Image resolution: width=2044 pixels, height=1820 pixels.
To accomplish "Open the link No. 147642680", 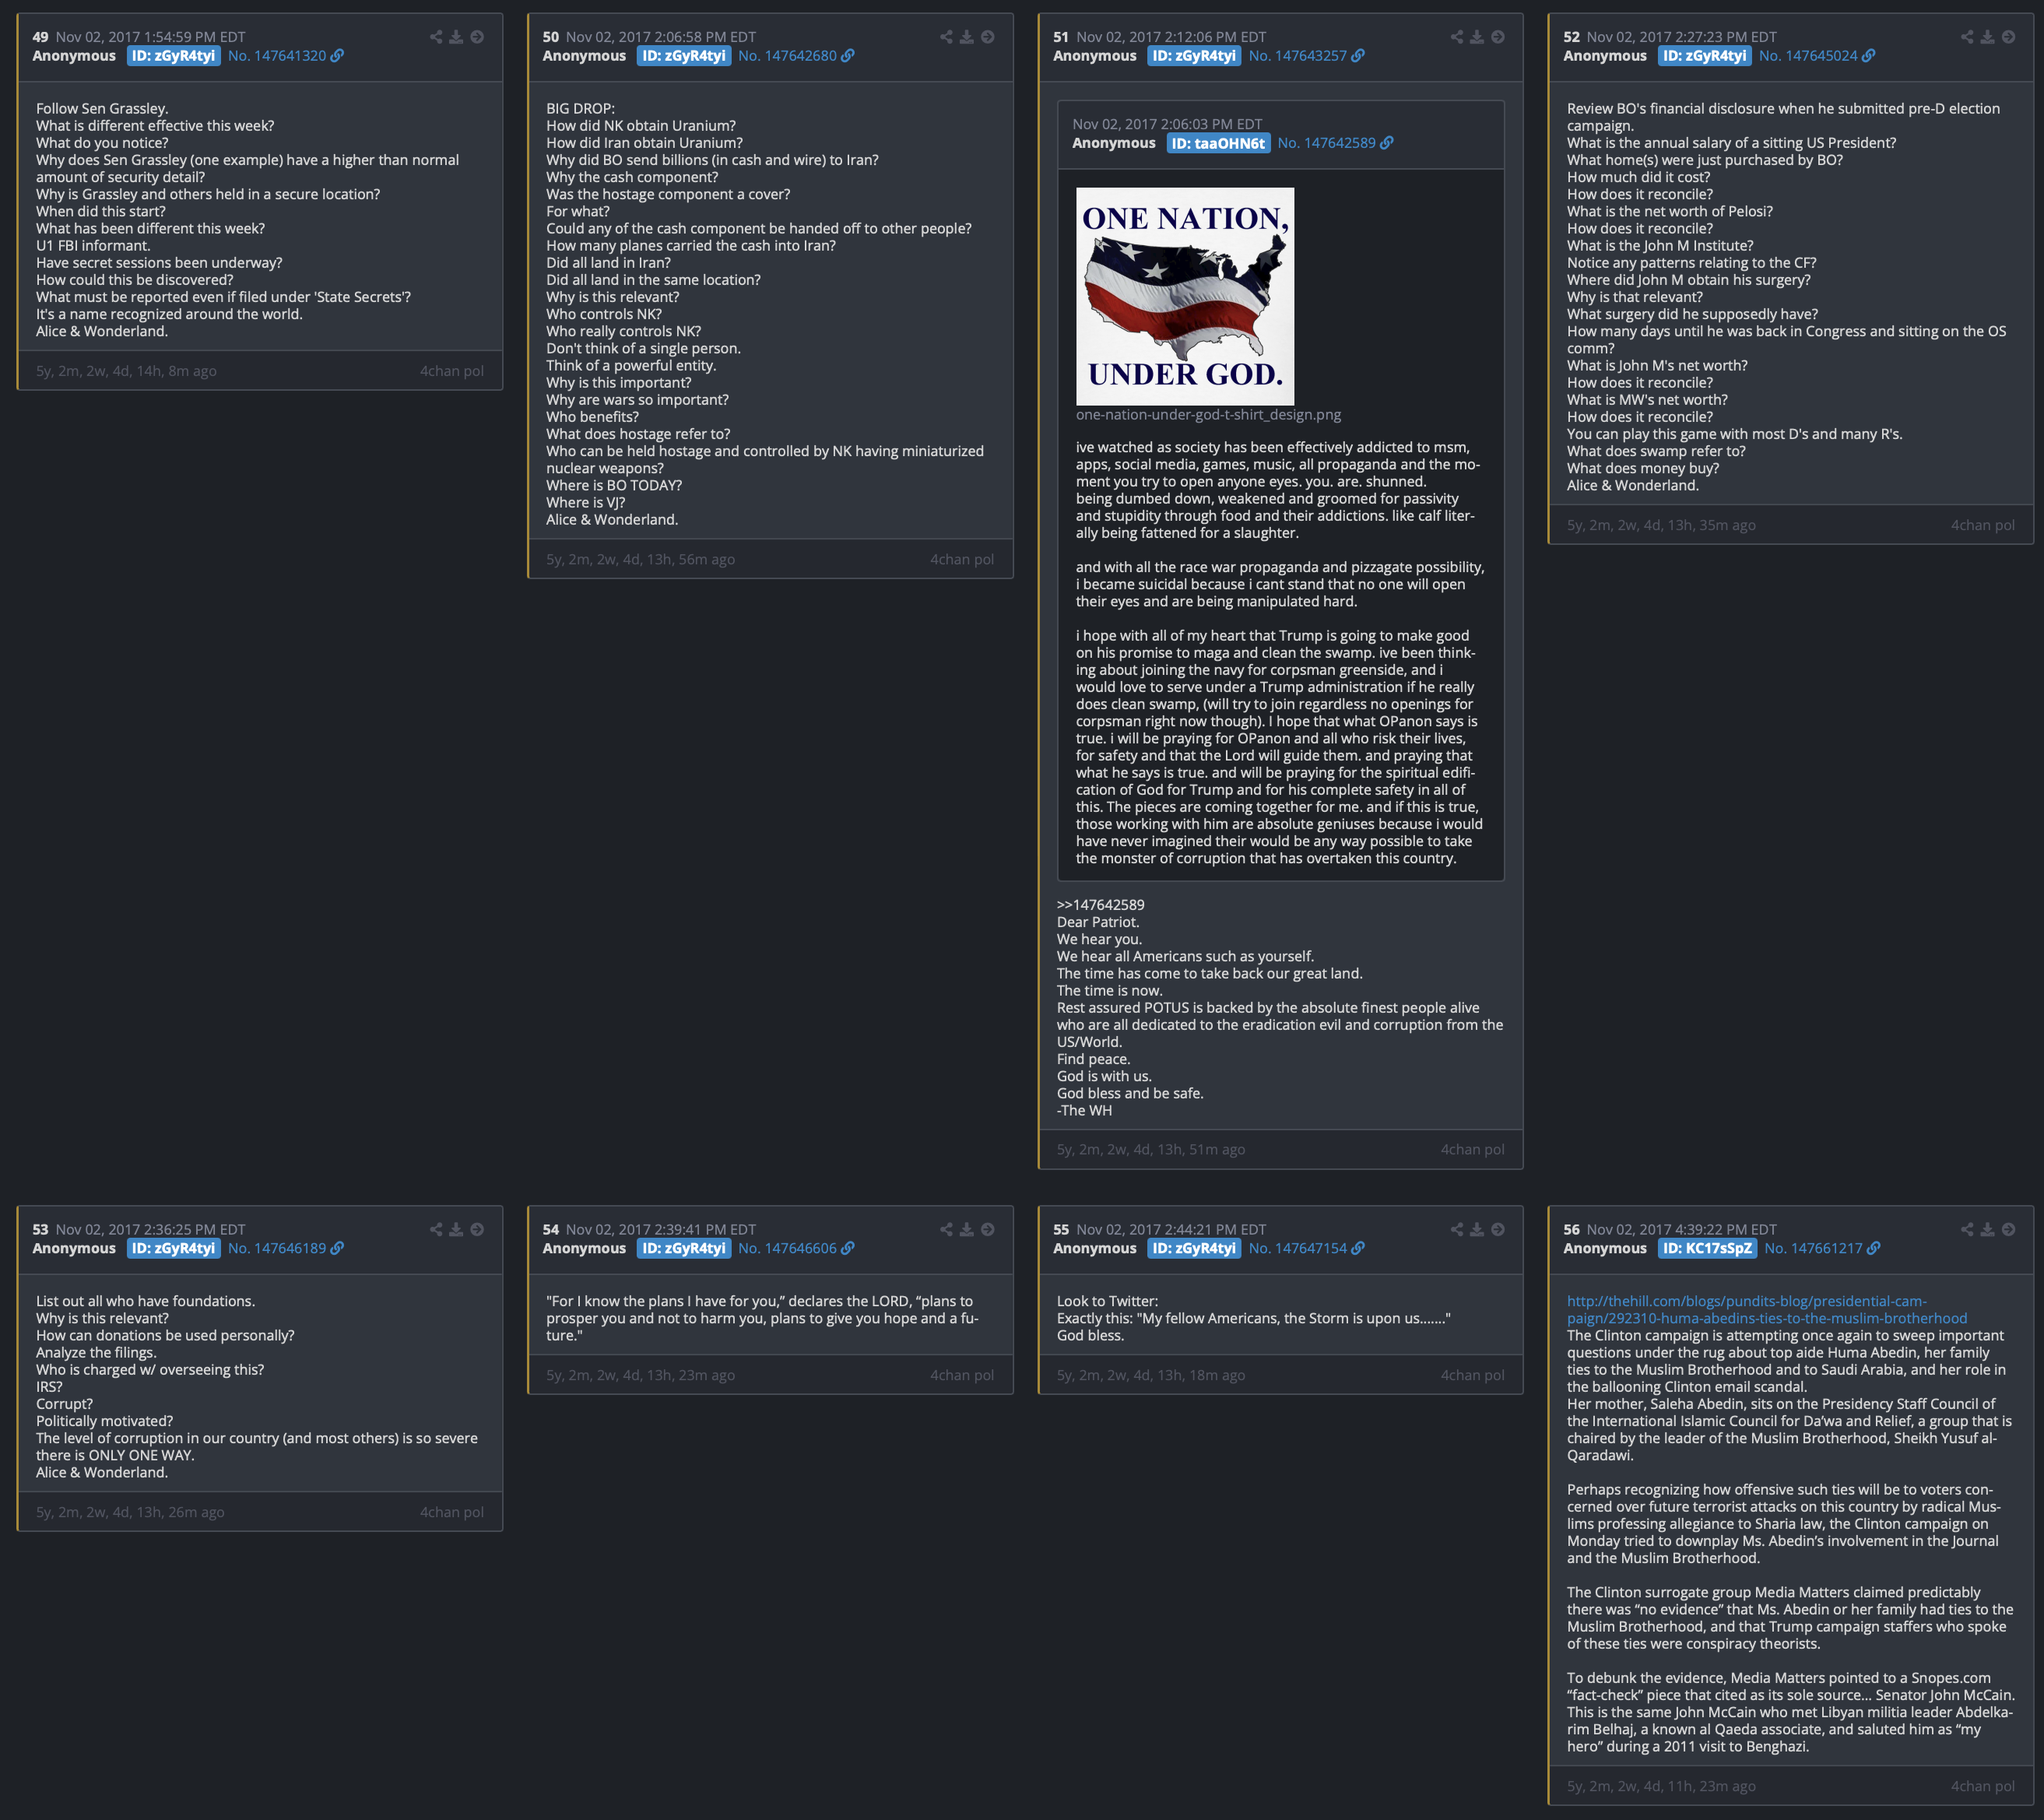I will 796,56.
